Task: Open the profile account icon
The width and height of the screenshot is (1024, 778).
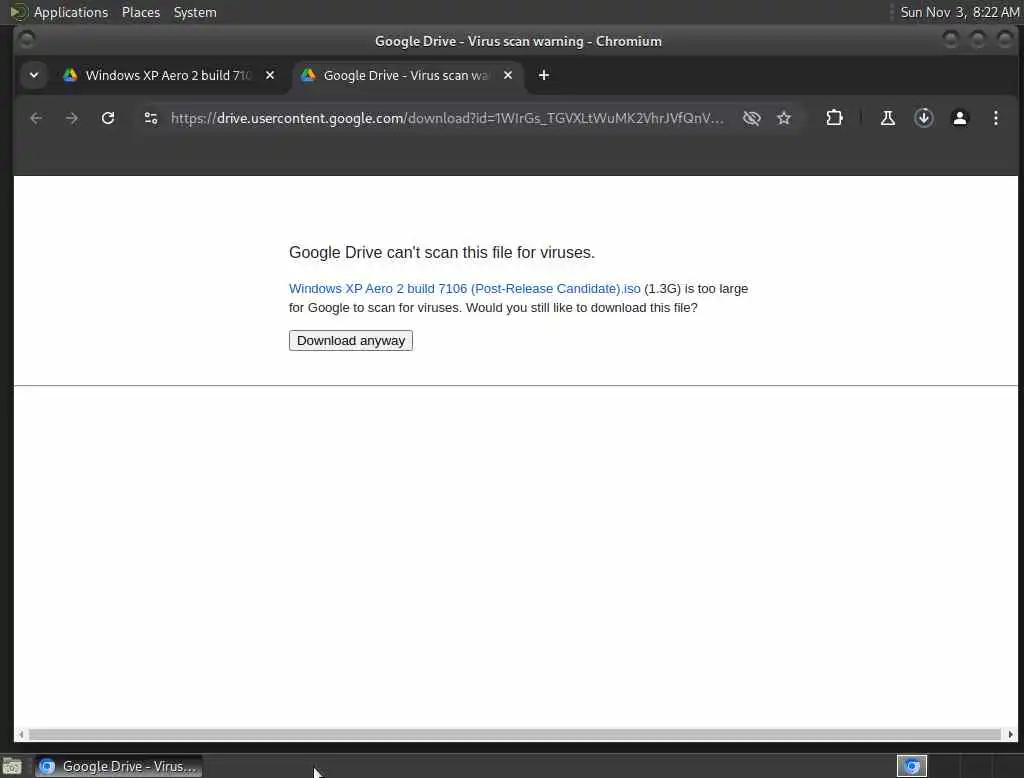Action: (x=959, y=118)
